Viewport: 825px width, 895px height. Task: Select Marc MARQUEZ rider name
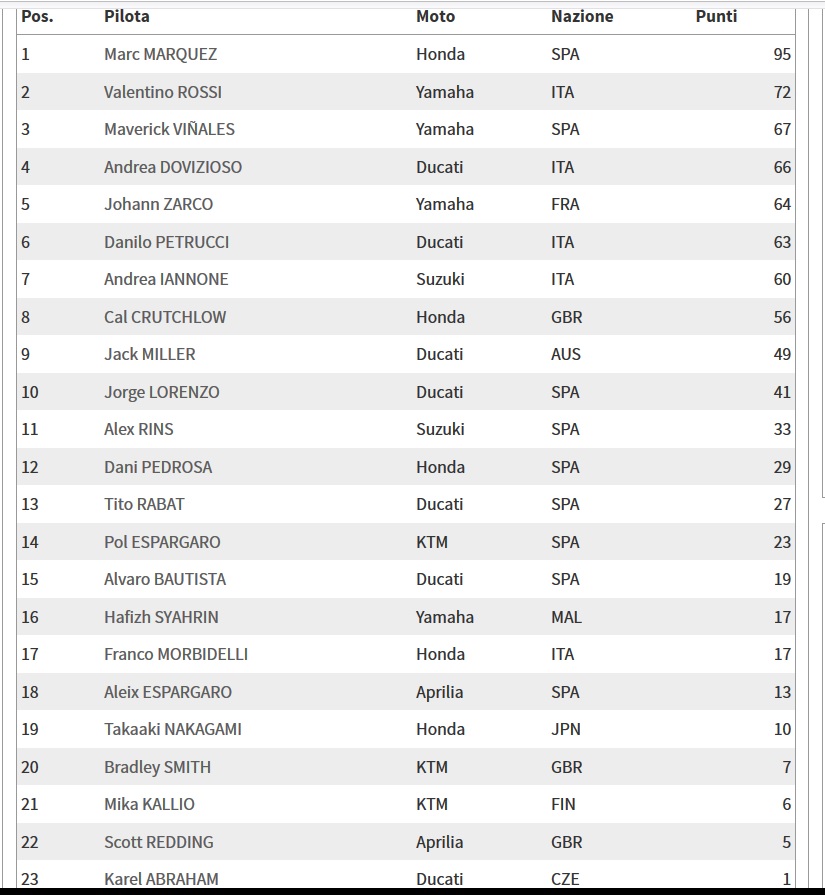pos(160,54)
